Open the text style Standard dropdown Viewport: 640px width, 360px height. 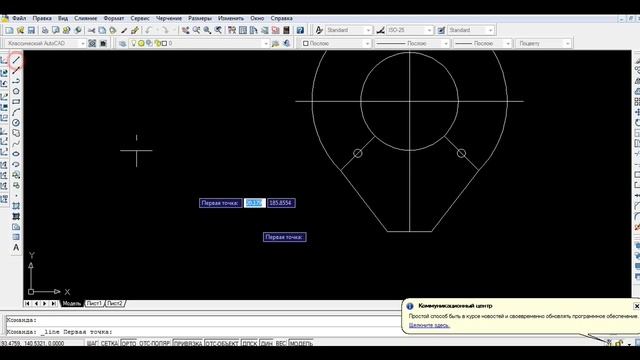click(349, 30)
